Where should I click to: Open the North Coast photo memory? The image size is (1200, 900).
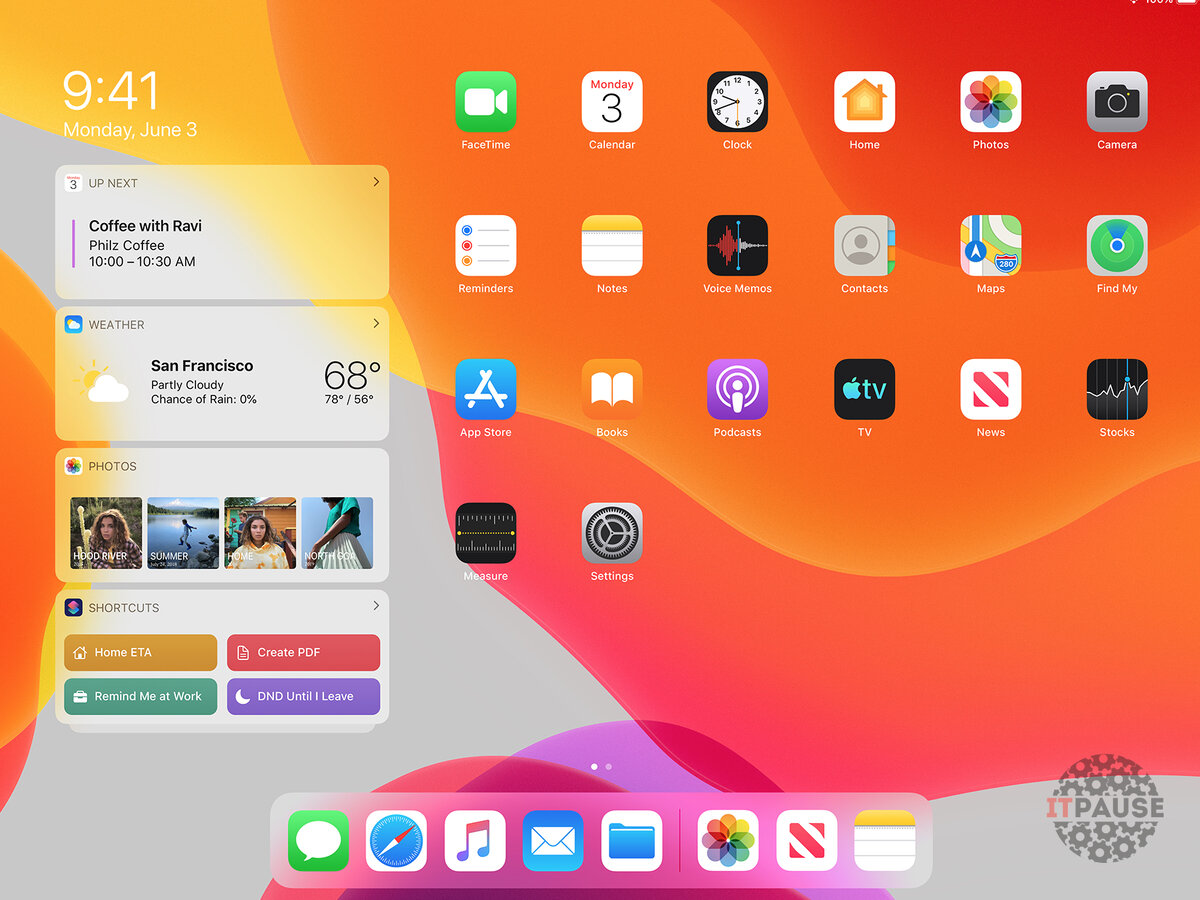(337, 533)
